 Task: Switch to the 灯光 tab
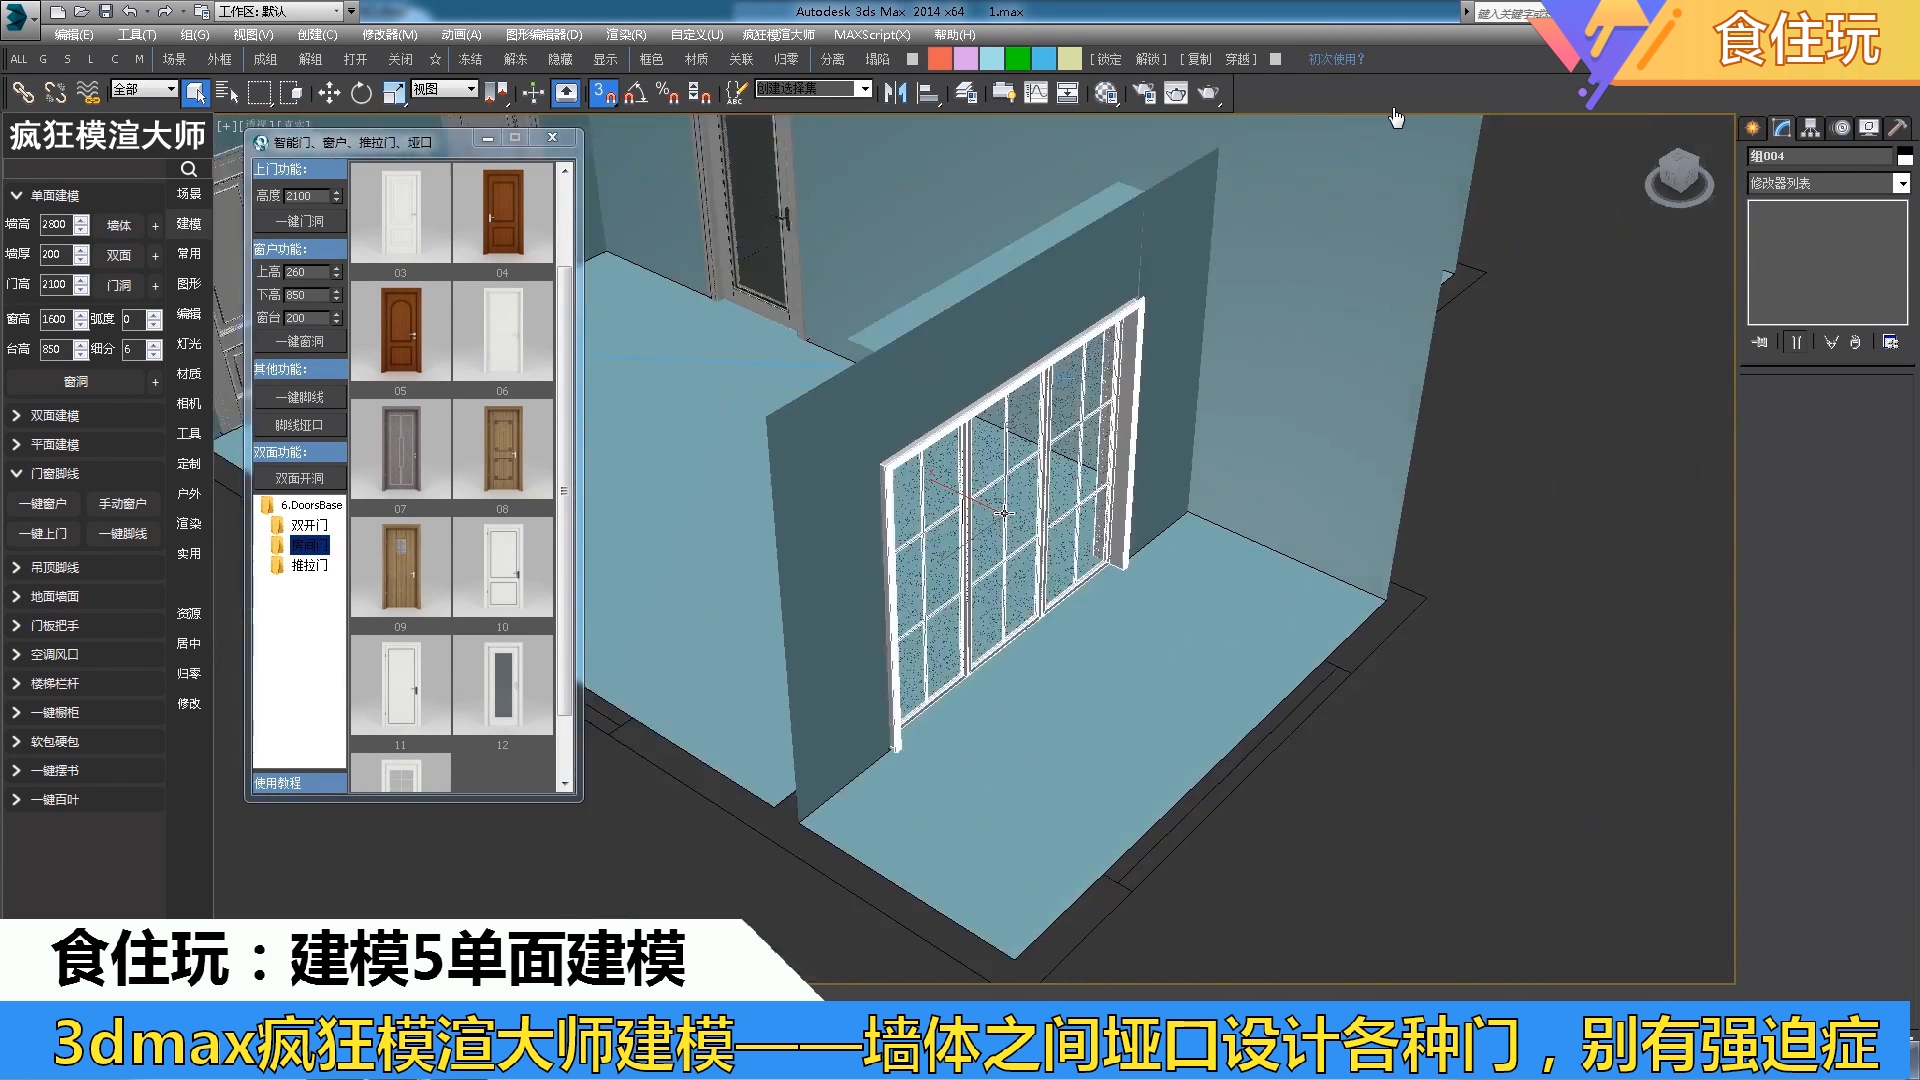(x=189, y=343)
